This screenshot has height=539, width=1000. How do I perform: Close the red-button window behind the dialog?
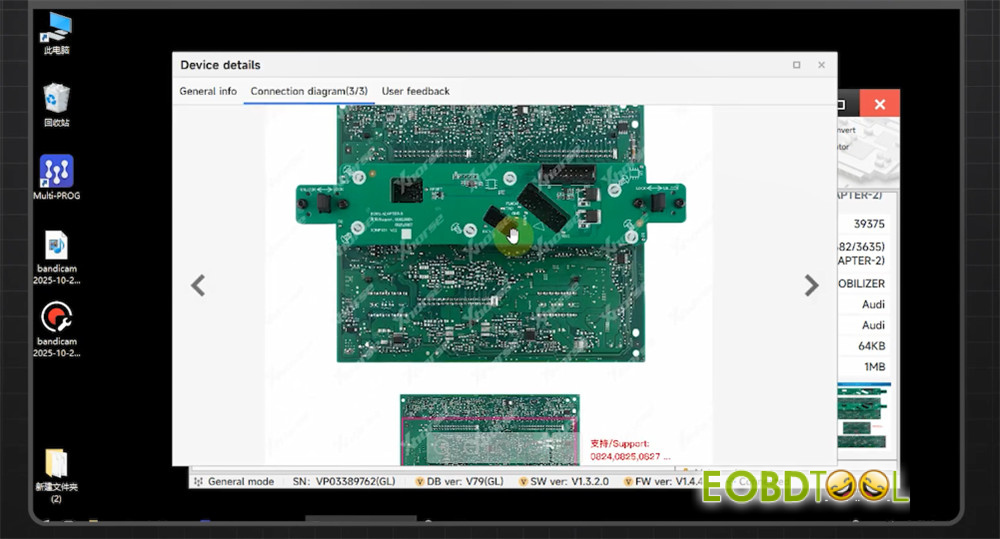(x=879, y=104)
